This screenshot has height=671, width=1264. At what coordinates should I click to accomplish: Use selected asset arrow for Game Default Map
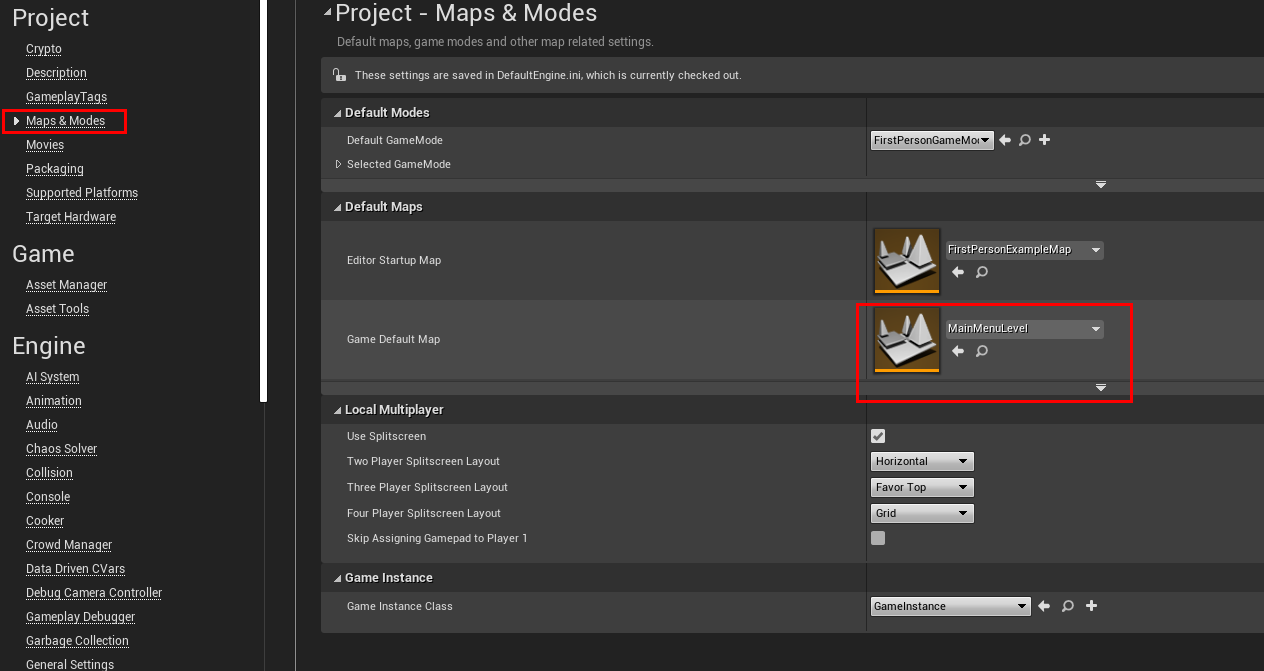tap(958, 351)
